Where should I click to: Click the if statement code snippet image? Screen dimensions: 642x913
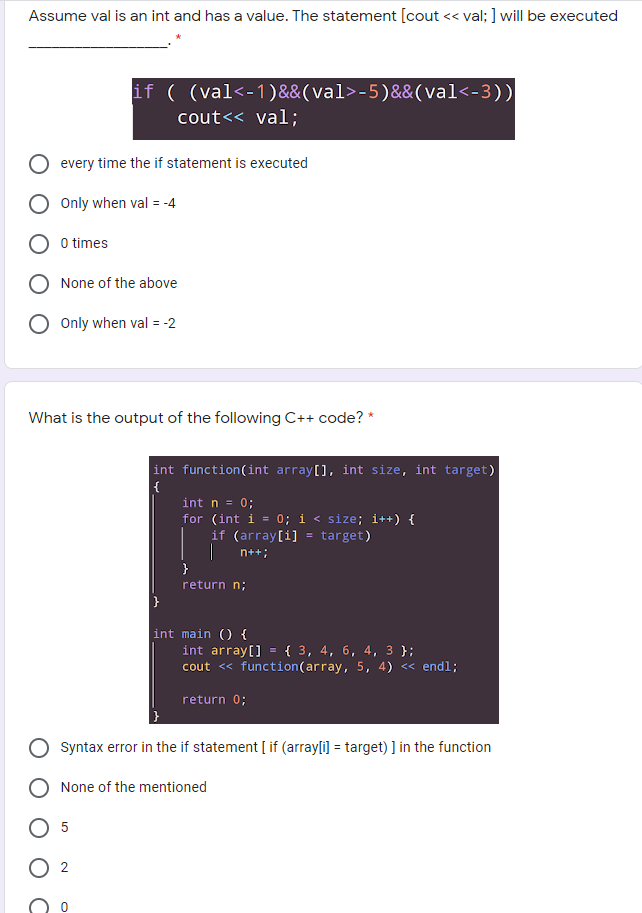(x=322, y=110)
